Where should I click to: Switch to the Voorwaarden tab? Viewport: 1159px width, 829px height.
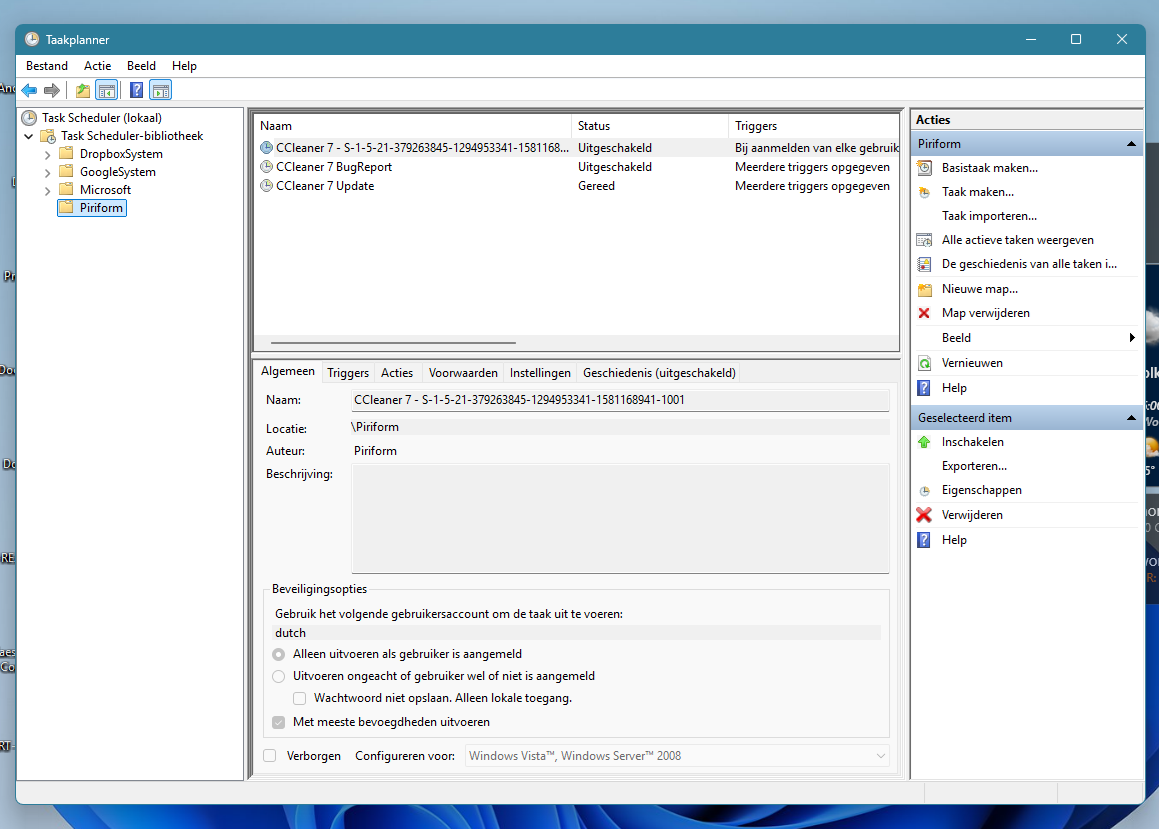[x=463, y=373]
